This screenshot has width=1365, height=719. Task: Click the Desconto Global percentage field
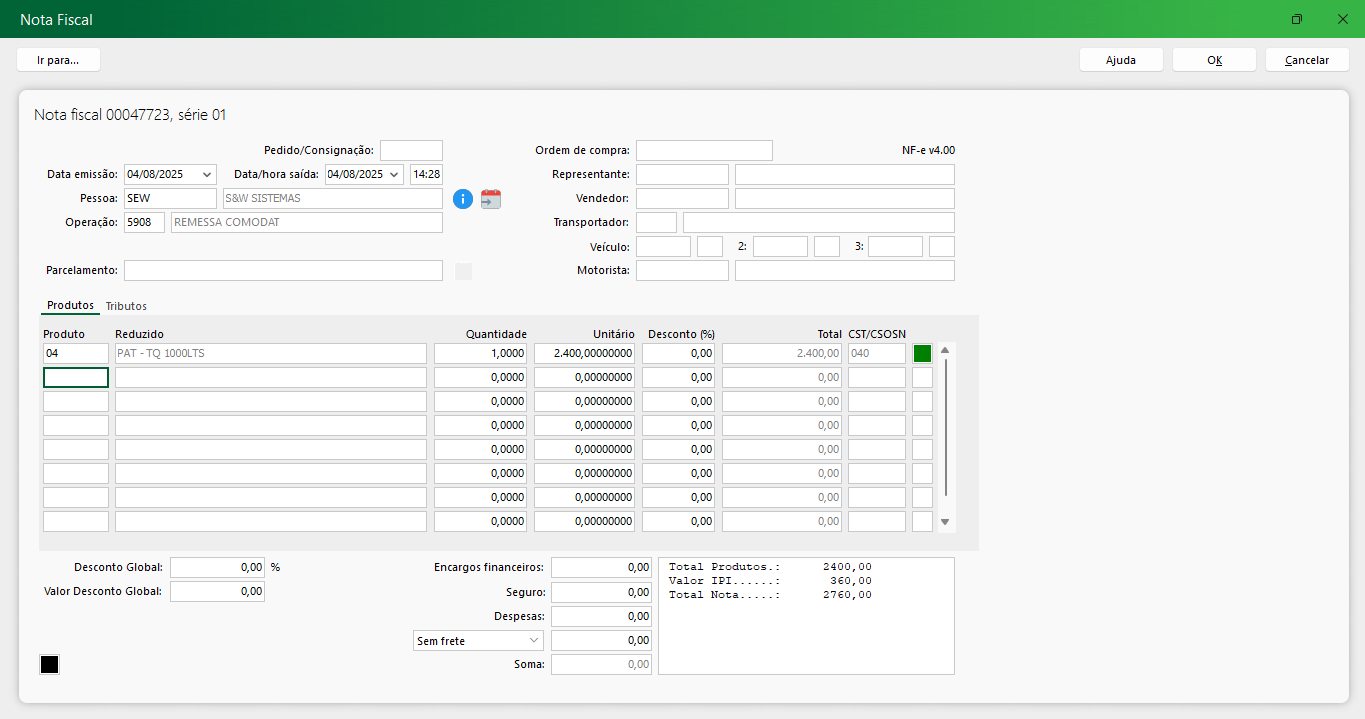(x=217, y=567)
